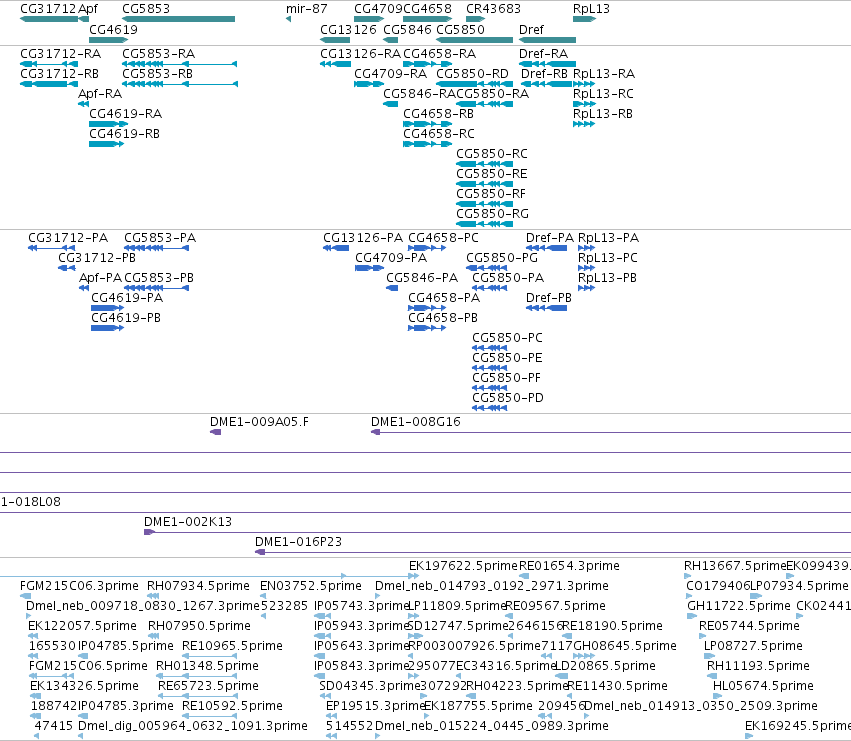This screenshot has width=851, height=741.
Task: Select the RH07934.5prime EST label
Action: [199, 586]
